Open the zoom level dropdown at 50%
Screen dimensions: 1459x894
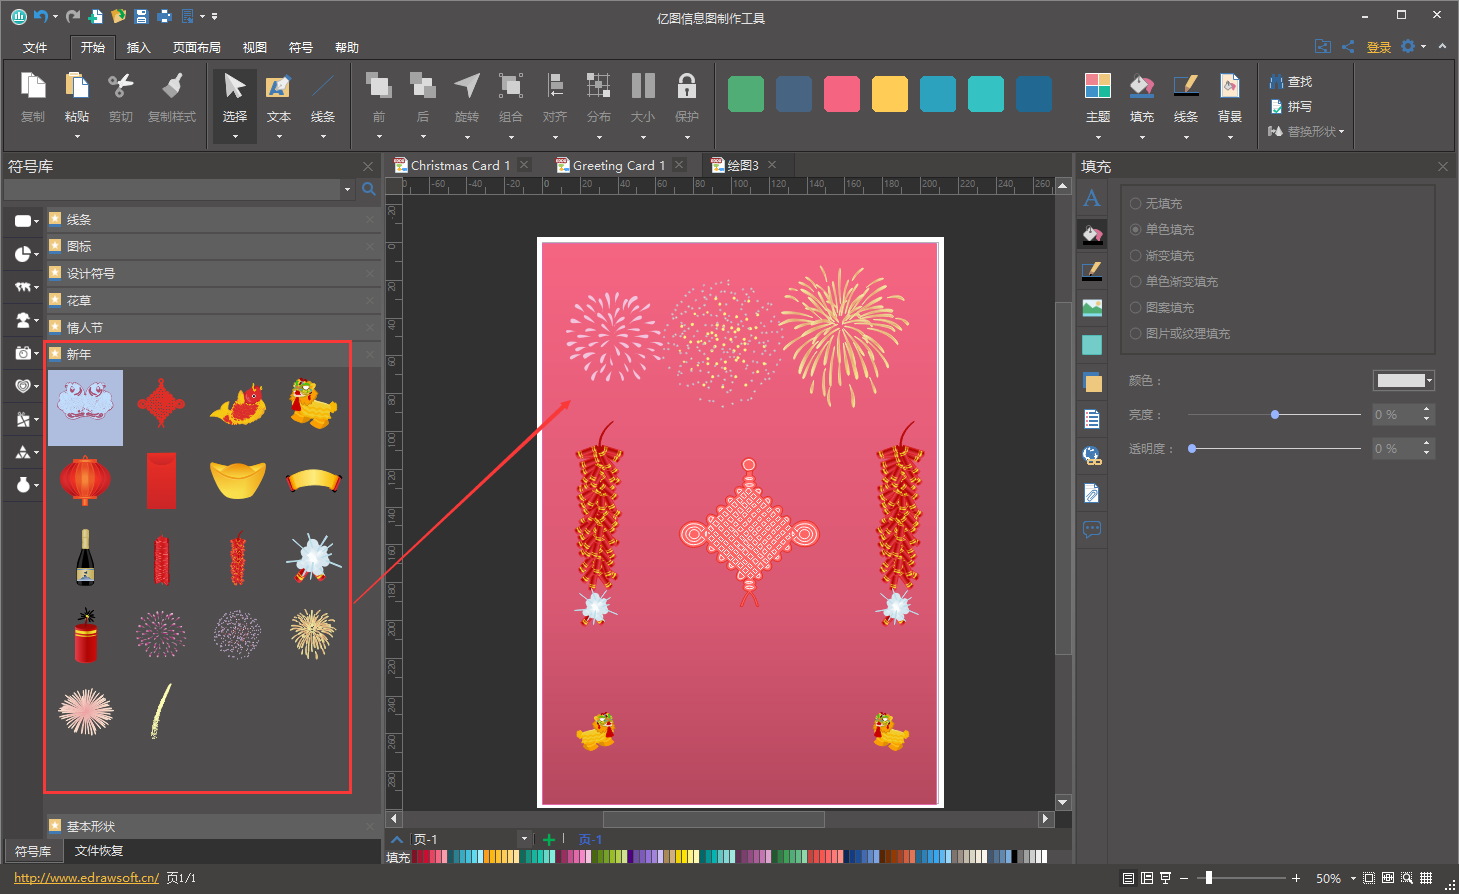(x=1352, y=878)
